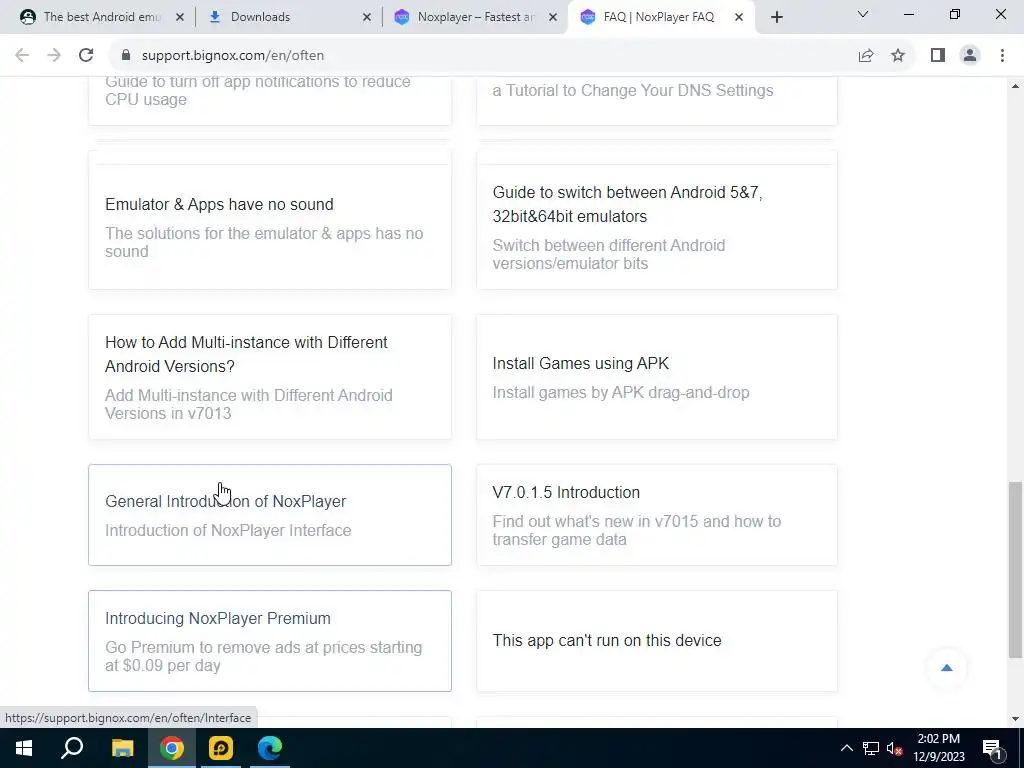Image resolution: width=1024 pixels, height=768 pixels.
Task: Click the browser forward arrow
Action: coord(54,56)
